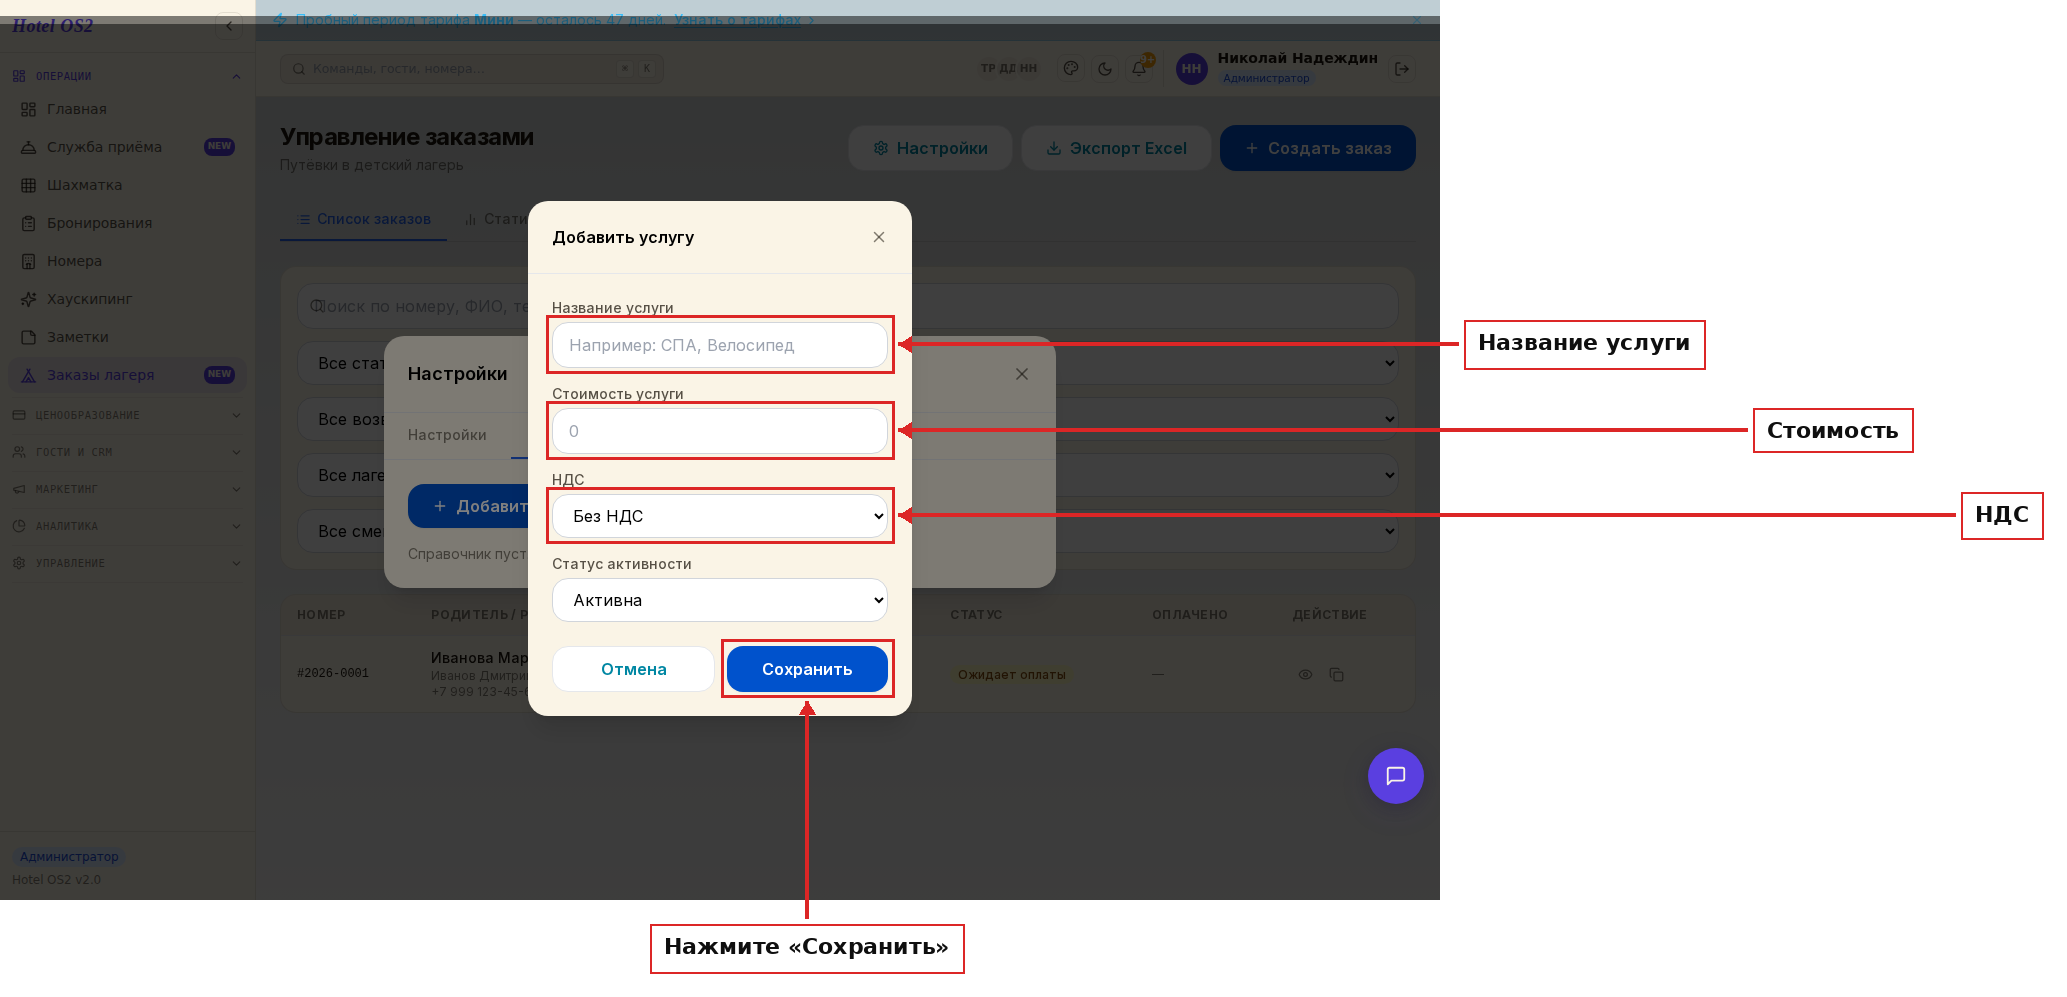Click ОПЛАЧЕНО column header
Screen dimensions: 2067x997
(x=1190, y=615)
